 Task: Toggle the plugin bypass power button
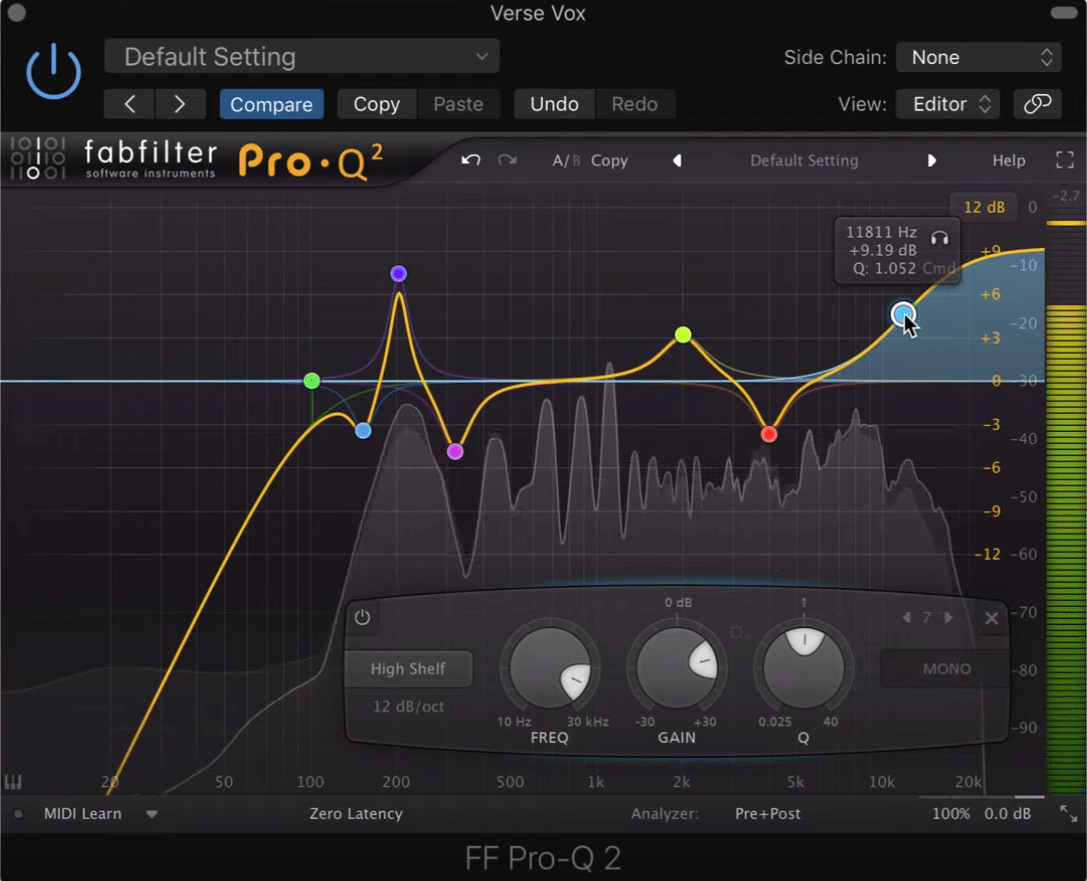53,71
